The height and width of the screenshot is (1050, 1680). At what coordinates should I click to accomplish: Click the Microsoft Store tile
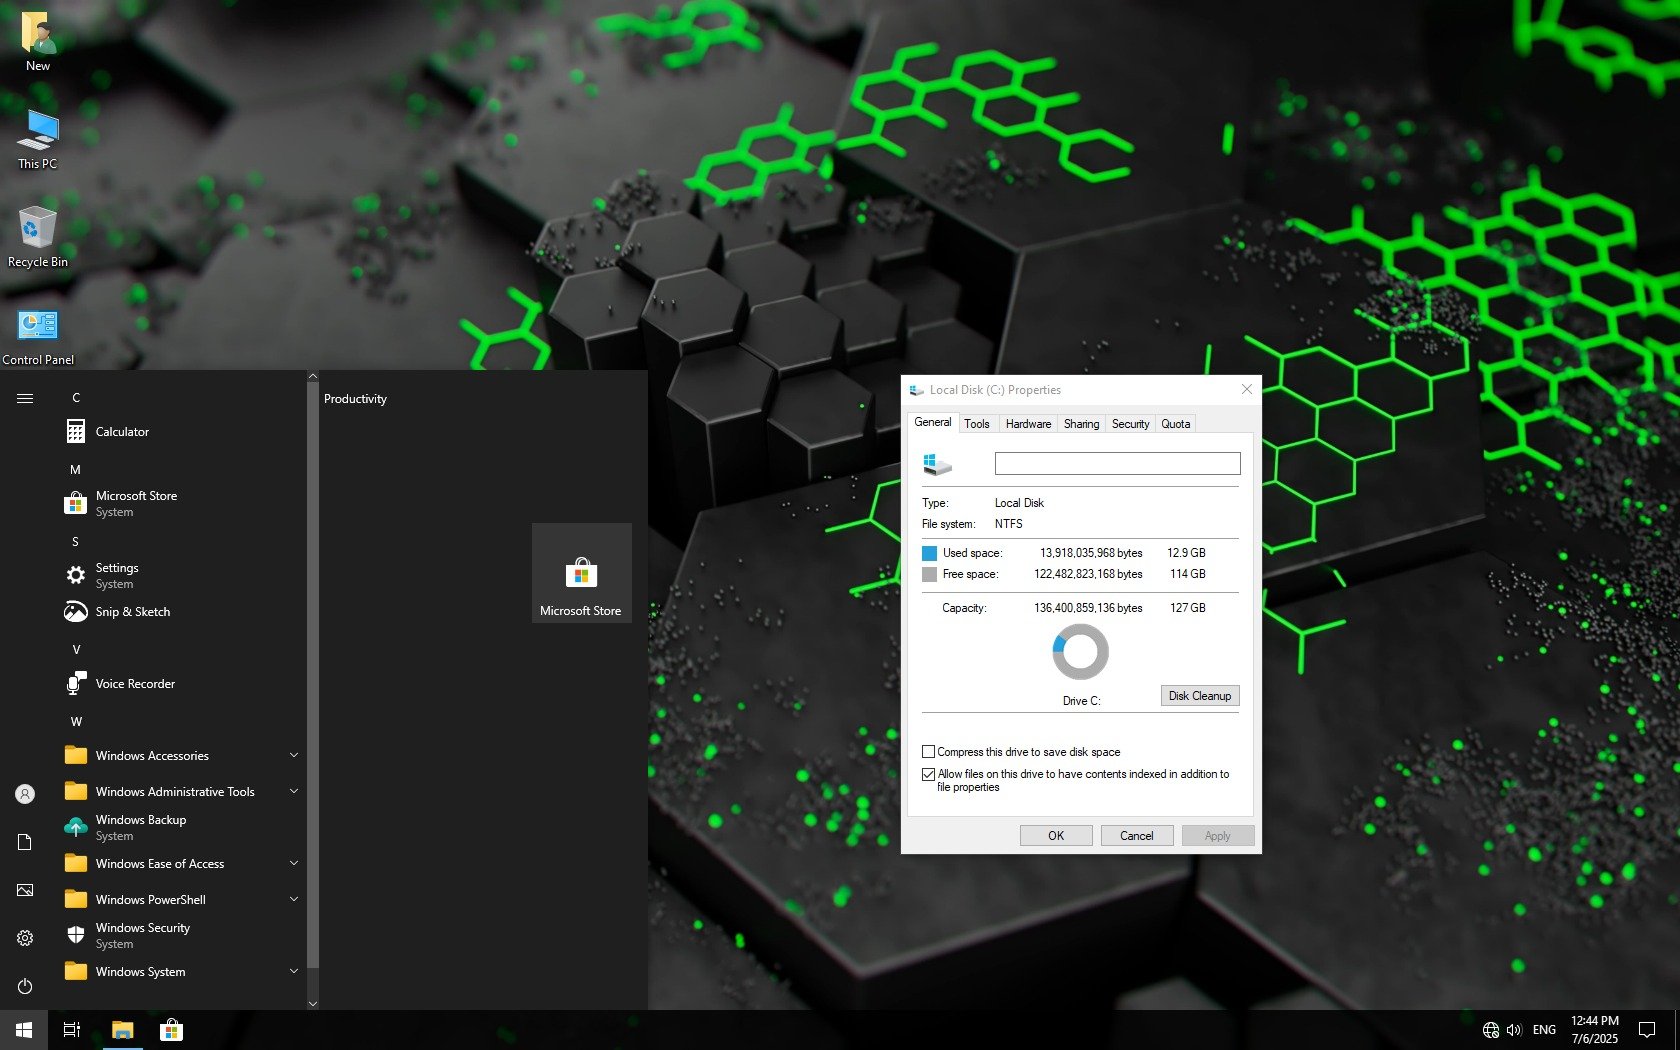tap(581, 574)
